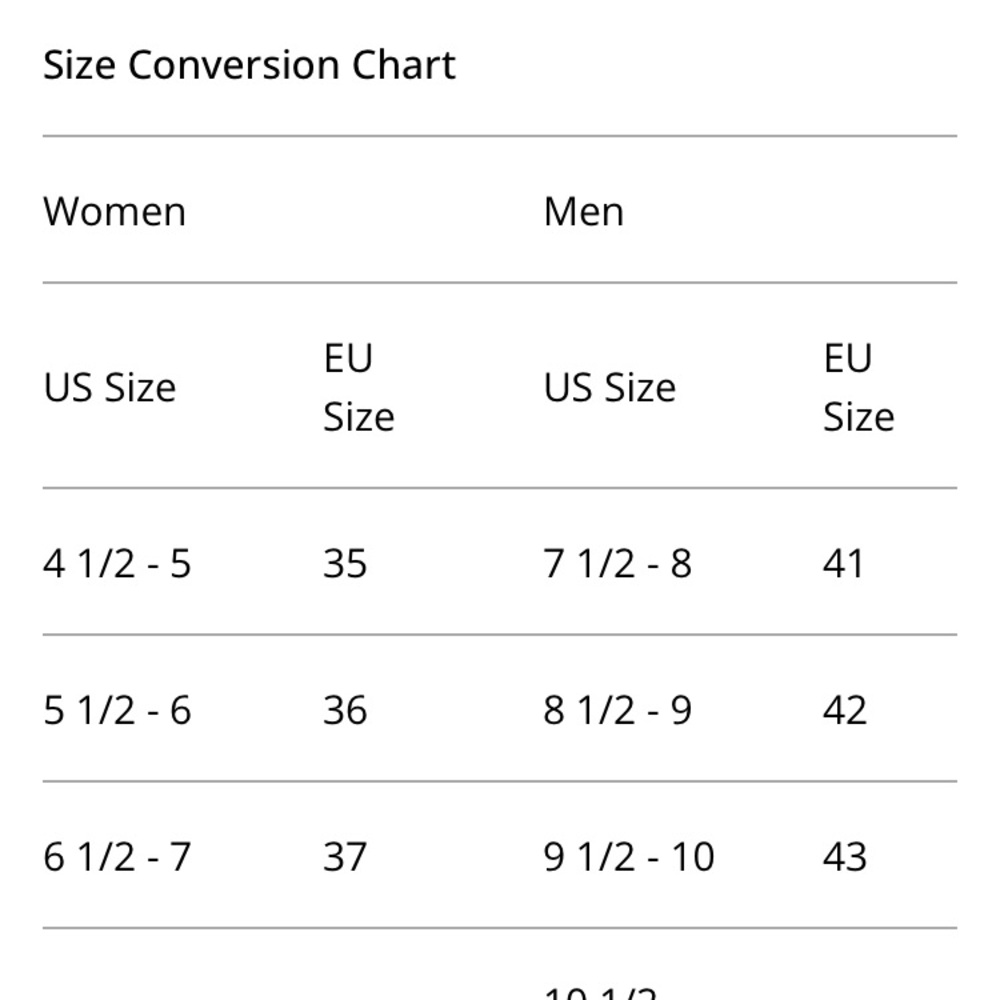Click the Women's US Size header
Image resolution: width=1000 pixels, height=1000 pixels.
[110, 387]
